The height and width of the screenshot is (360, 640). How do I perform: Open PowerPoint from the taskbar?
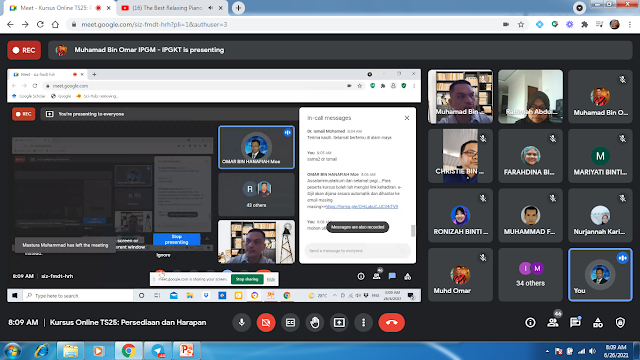point(187,351)
